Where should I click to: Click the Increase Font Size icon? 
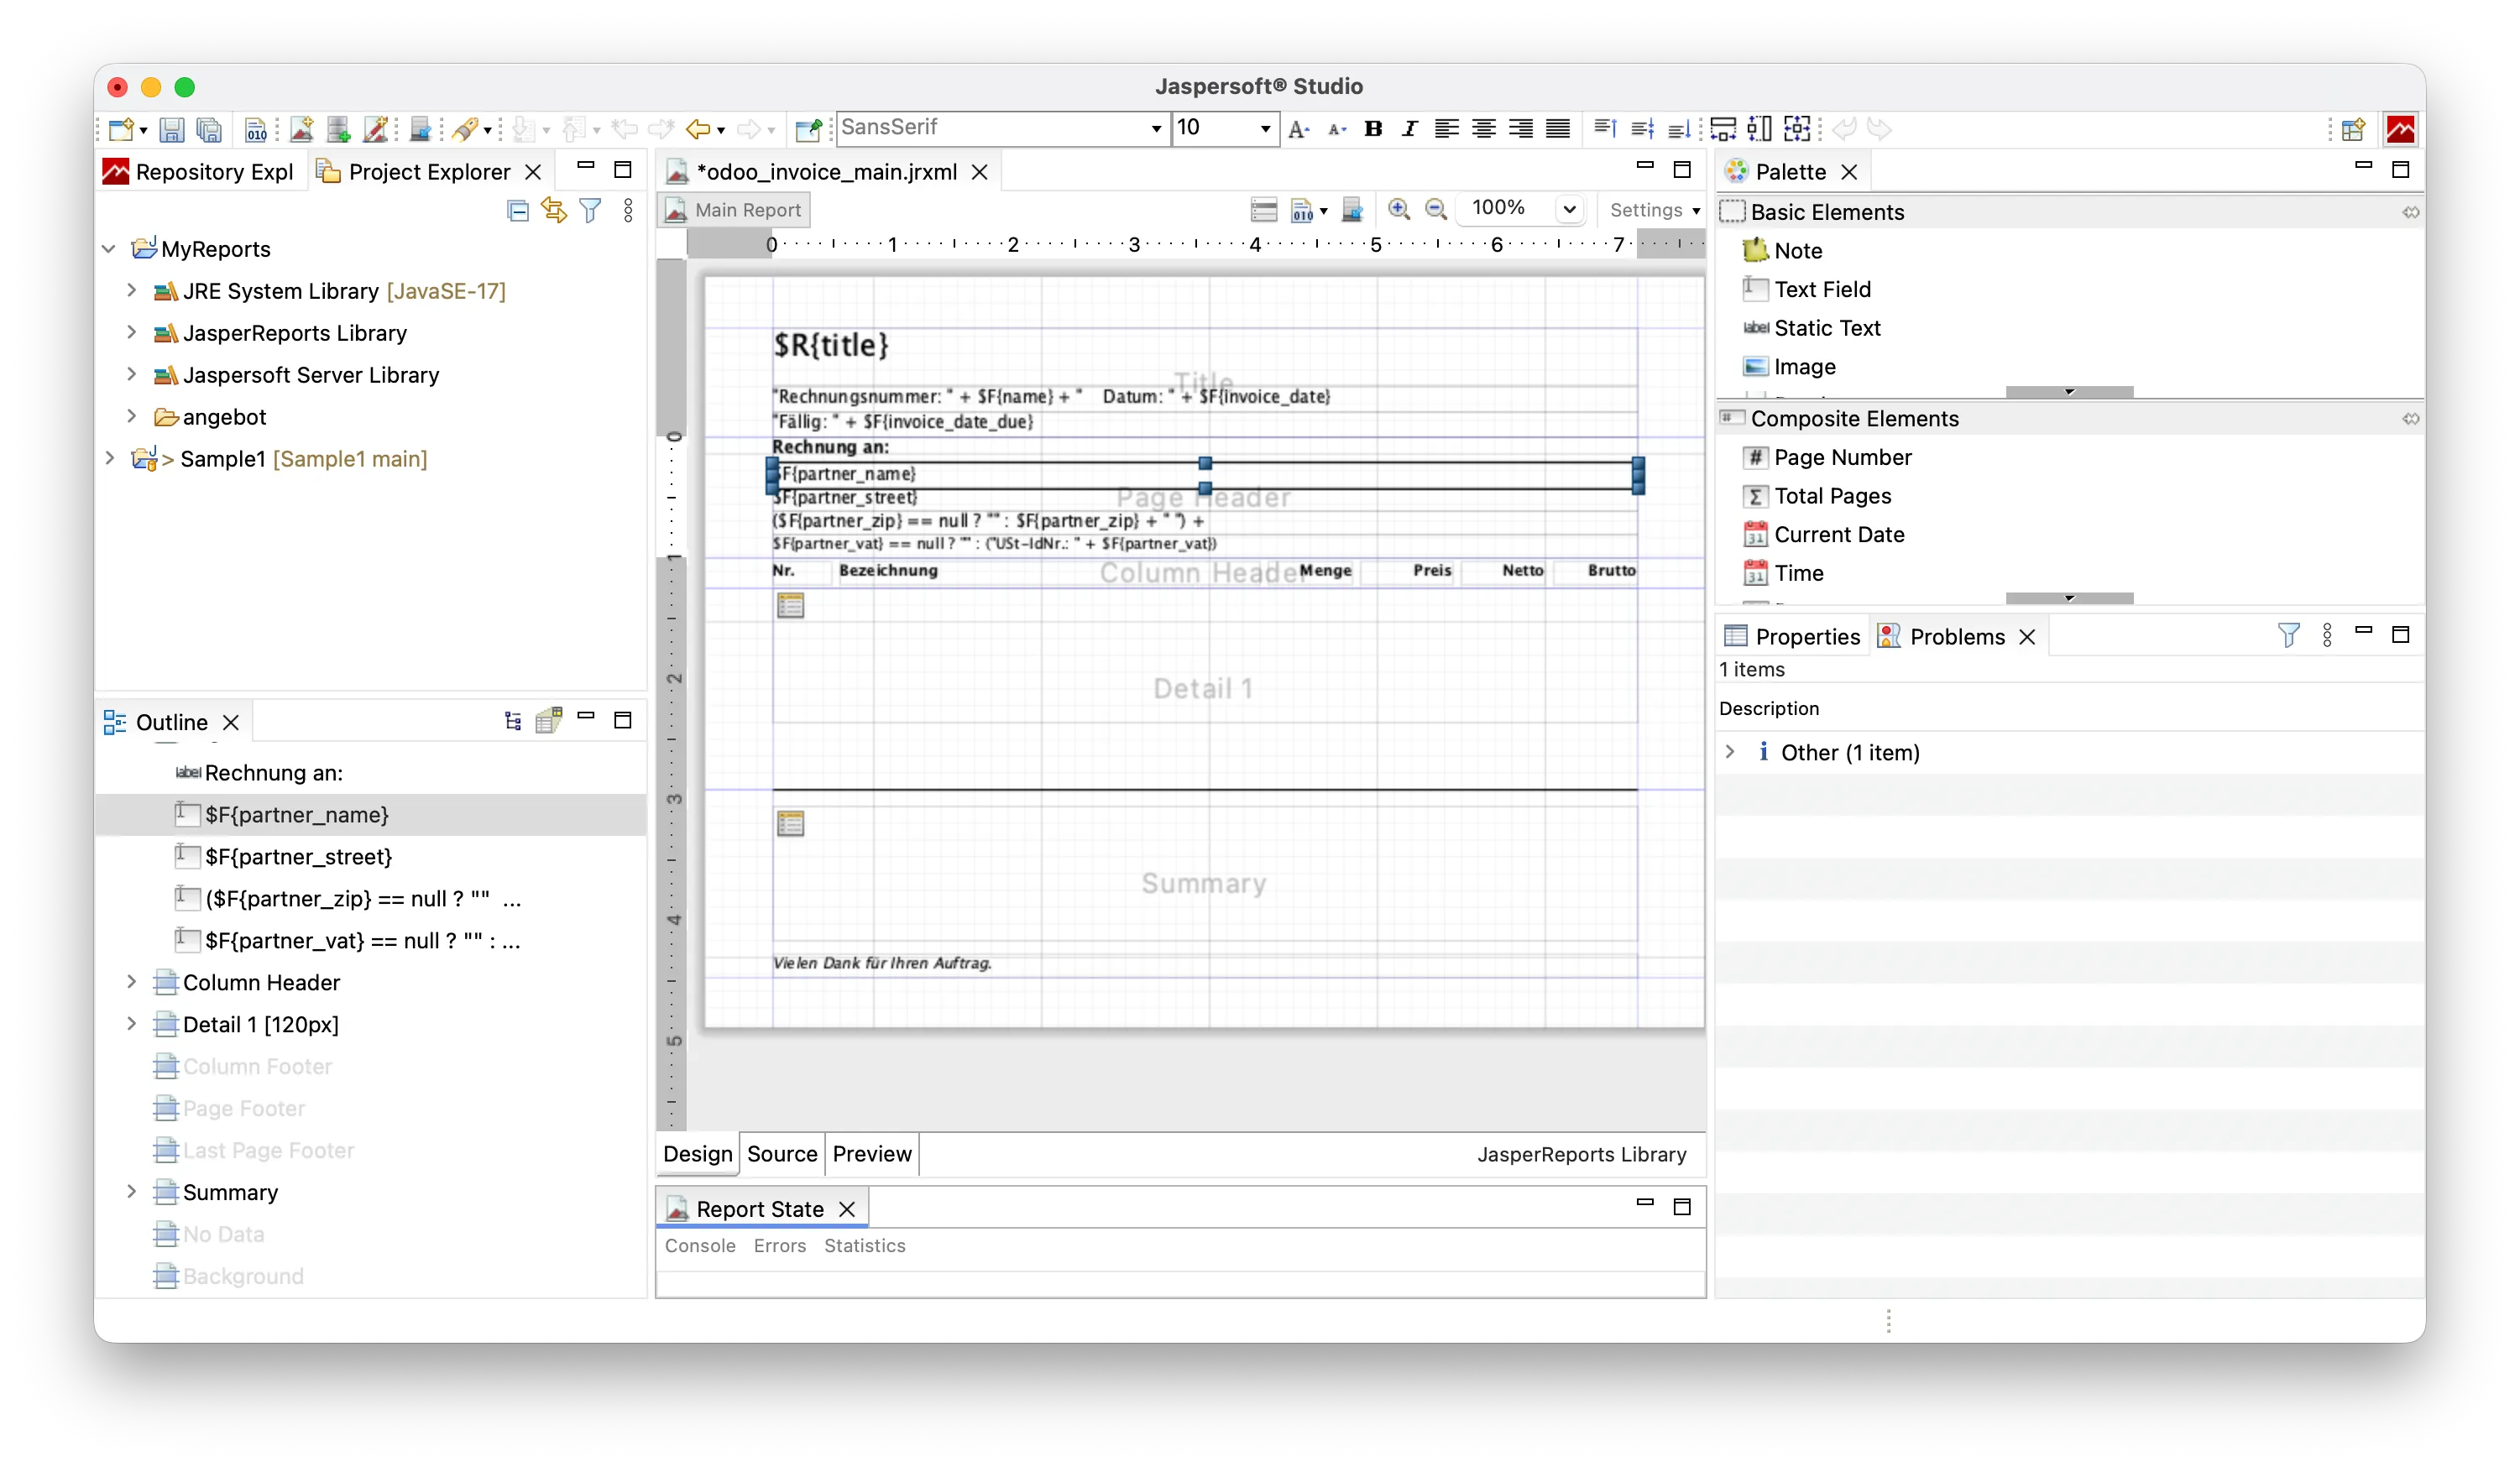[x=1299, y=129]
